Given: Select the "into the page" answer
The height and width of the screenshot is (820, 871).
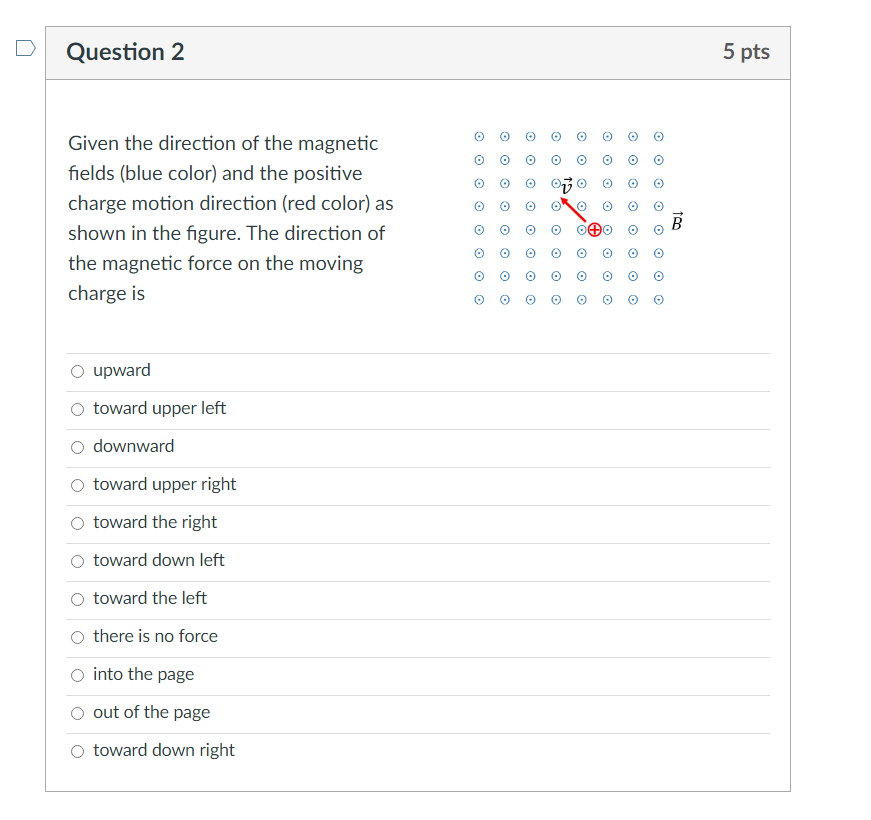Looking at the screenshot, I should coord(77,675).
